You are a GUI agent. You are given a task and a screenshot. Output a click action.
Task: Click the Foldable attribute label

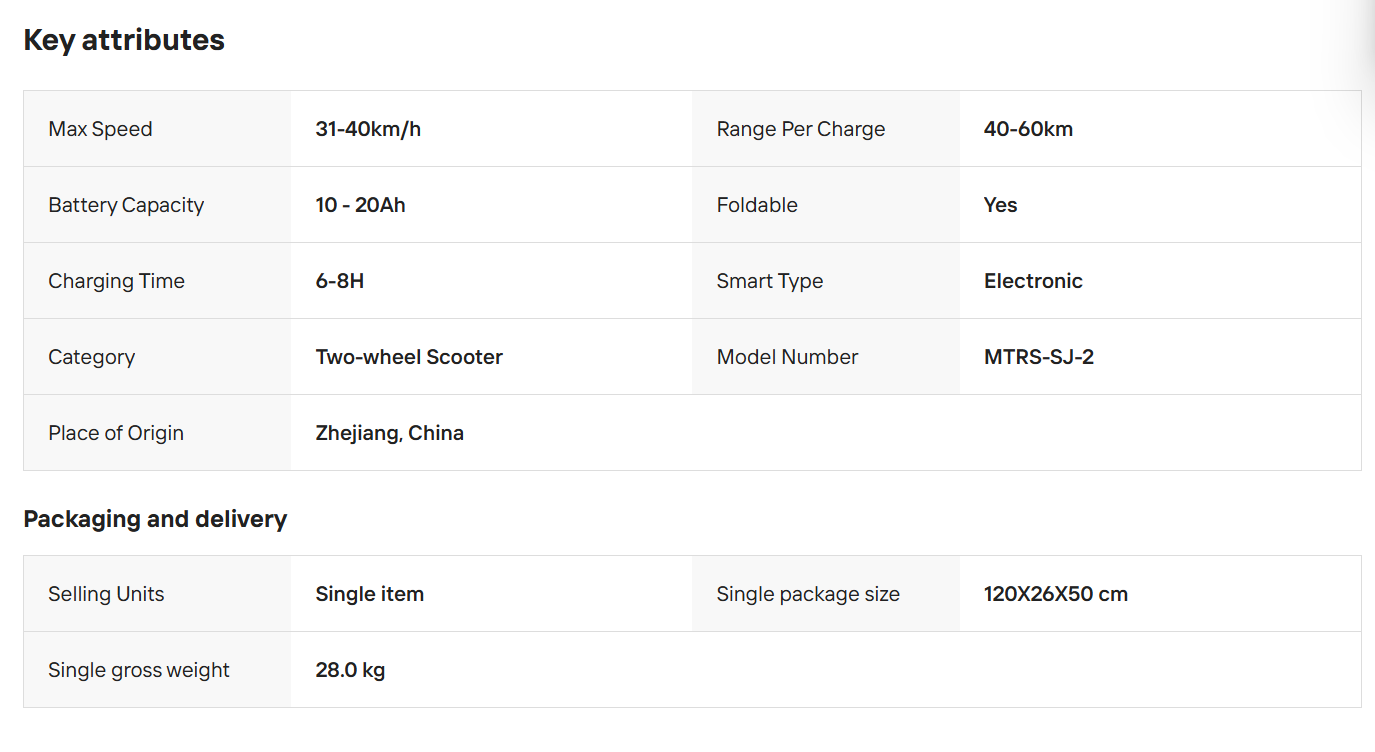(757, 205)
